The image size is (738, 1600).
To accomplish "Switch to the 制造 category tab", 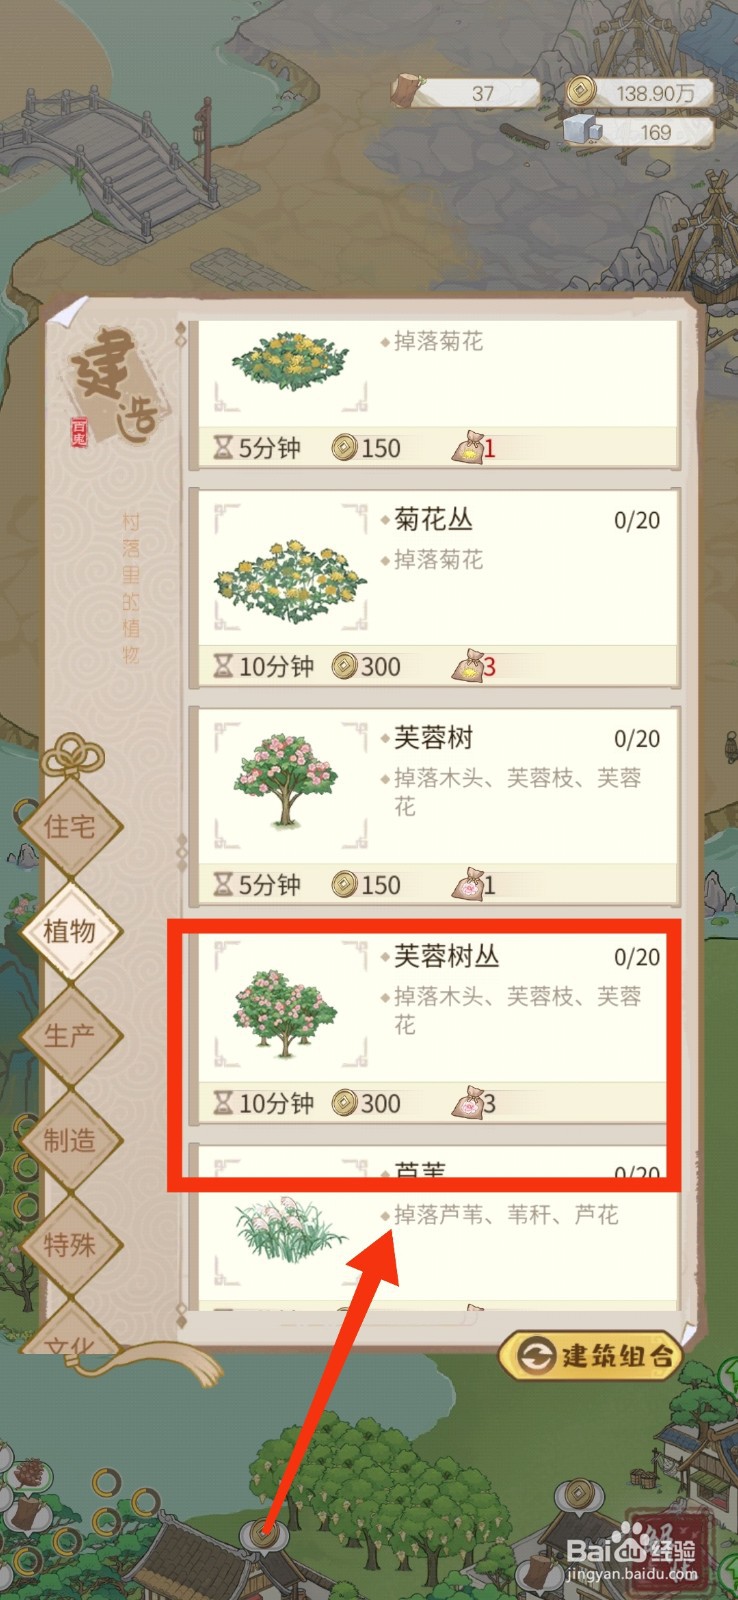I will [x=70, y=1140].
